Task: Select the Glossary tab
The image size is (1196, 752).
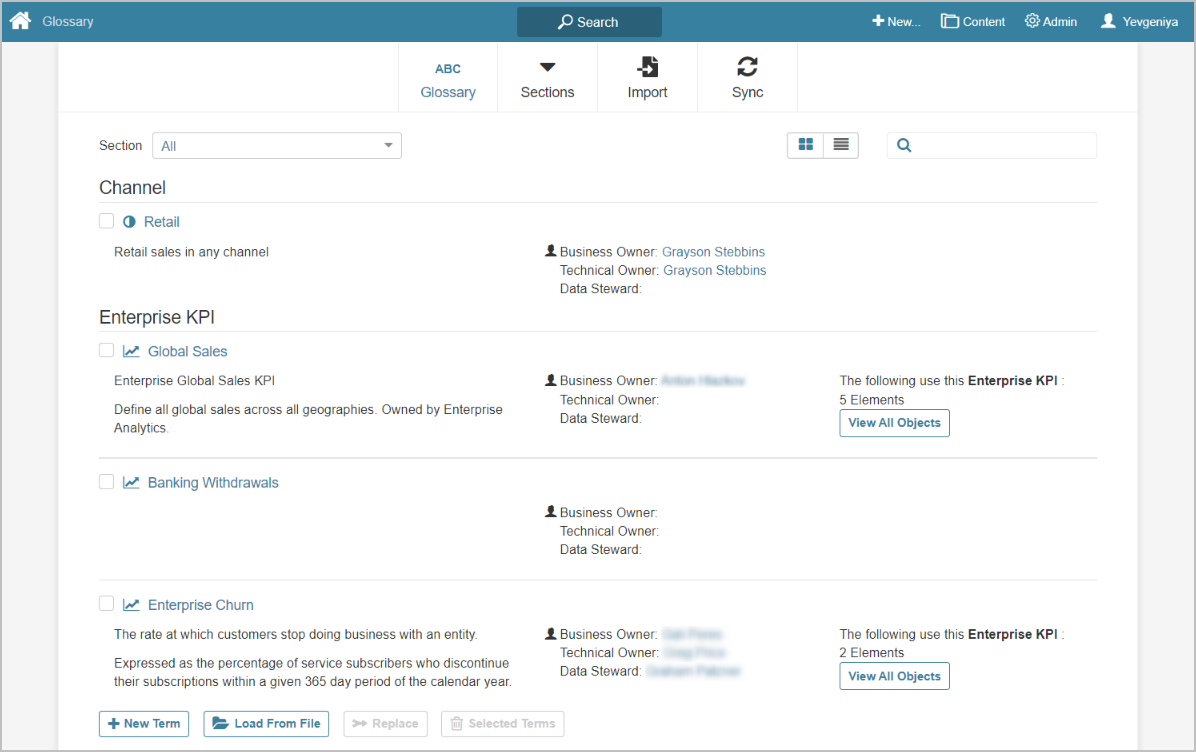Action: point(448,78)
